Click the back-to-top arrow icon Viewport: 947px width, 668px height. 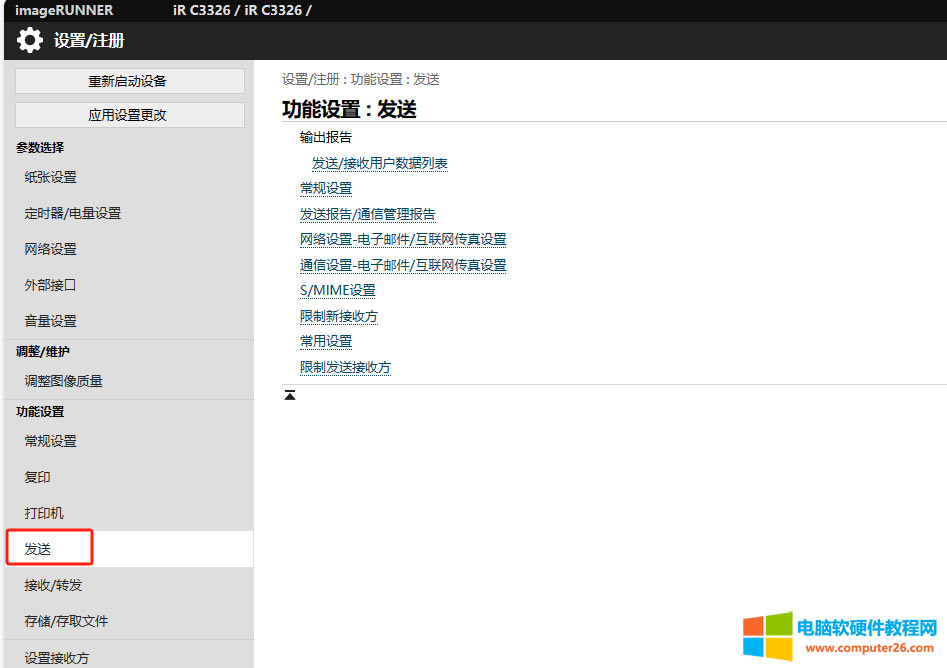(289, 396)
